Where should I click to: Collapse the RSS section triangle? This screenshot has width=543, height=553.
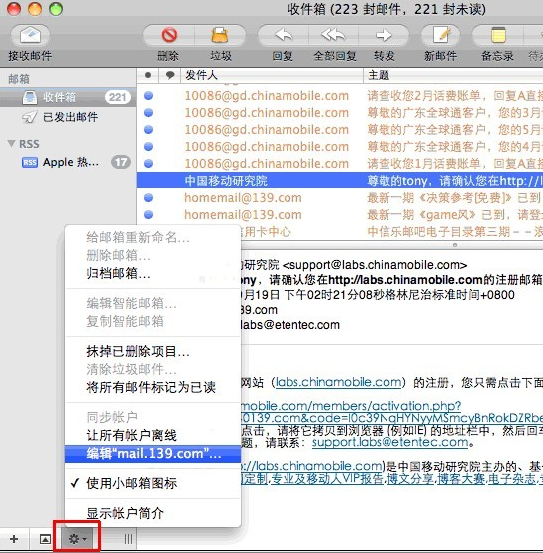coord(11,144)
